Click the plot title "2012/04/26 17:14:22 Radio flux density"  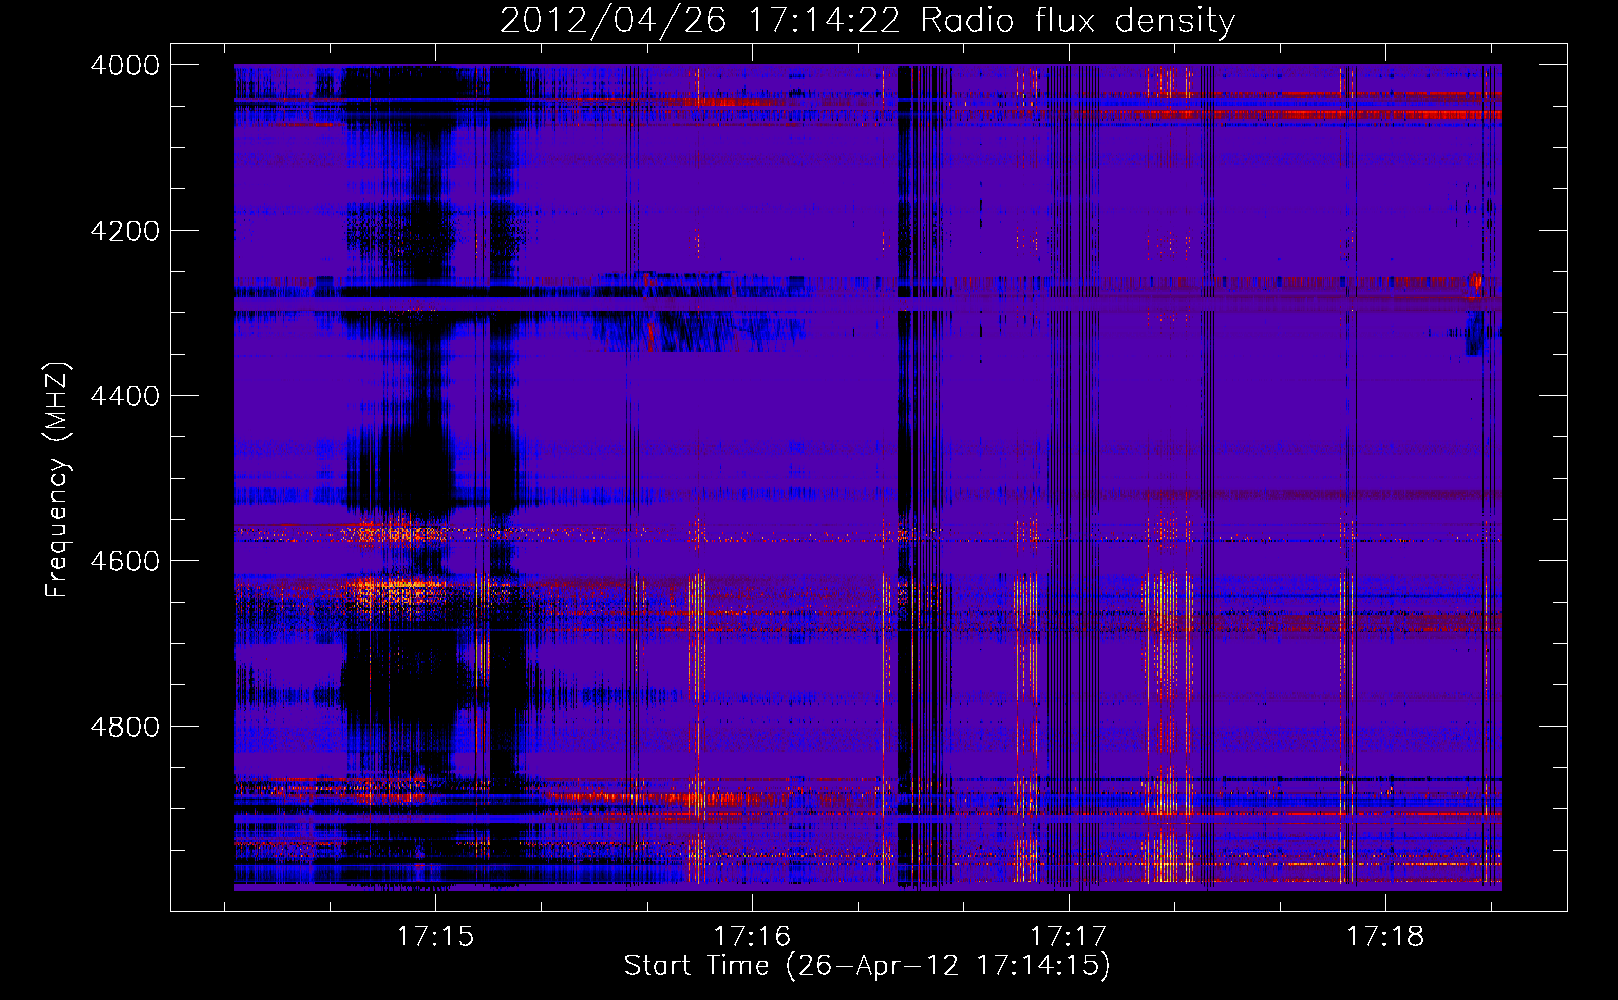[867, 21]
